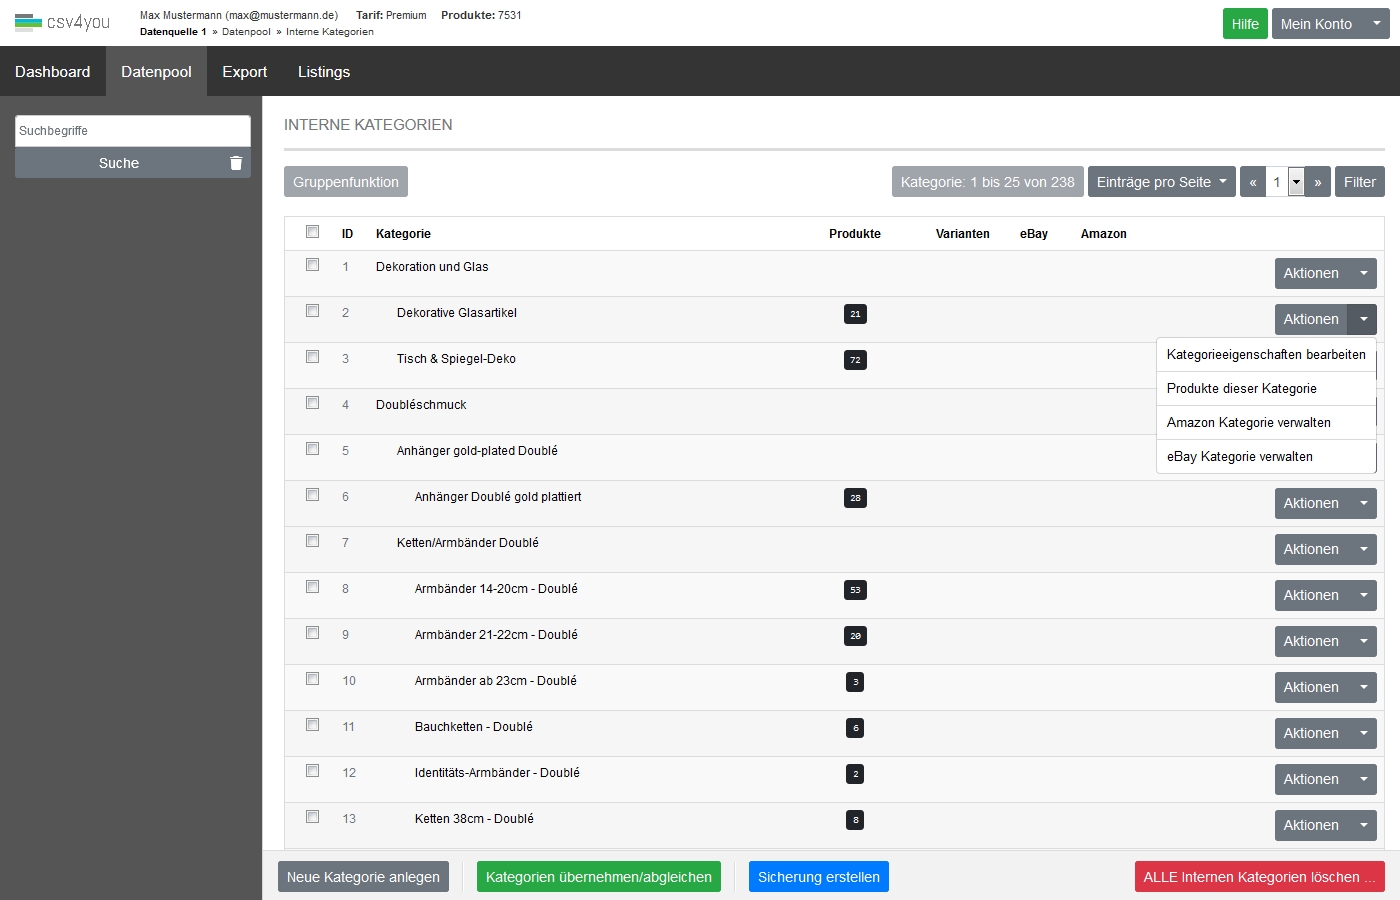Go to previous page with « arrow
The height and width of the screenshot is (900, 1400).
click(x=1252, y=182)
